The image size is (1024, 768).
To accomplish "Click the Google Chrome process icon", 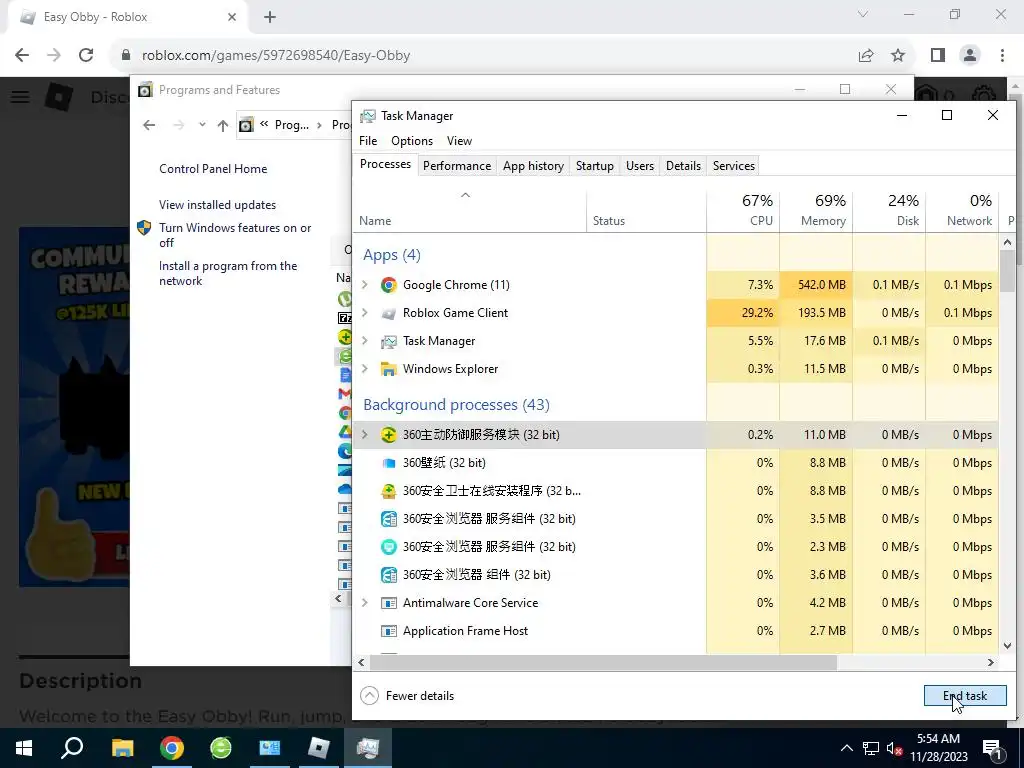I will [x=389, y=285].
